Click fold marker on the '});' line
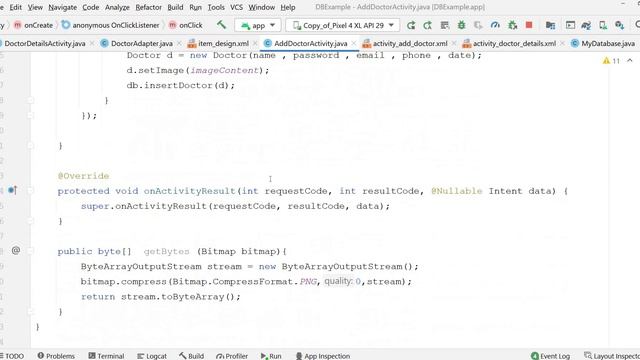 [31, 116]
